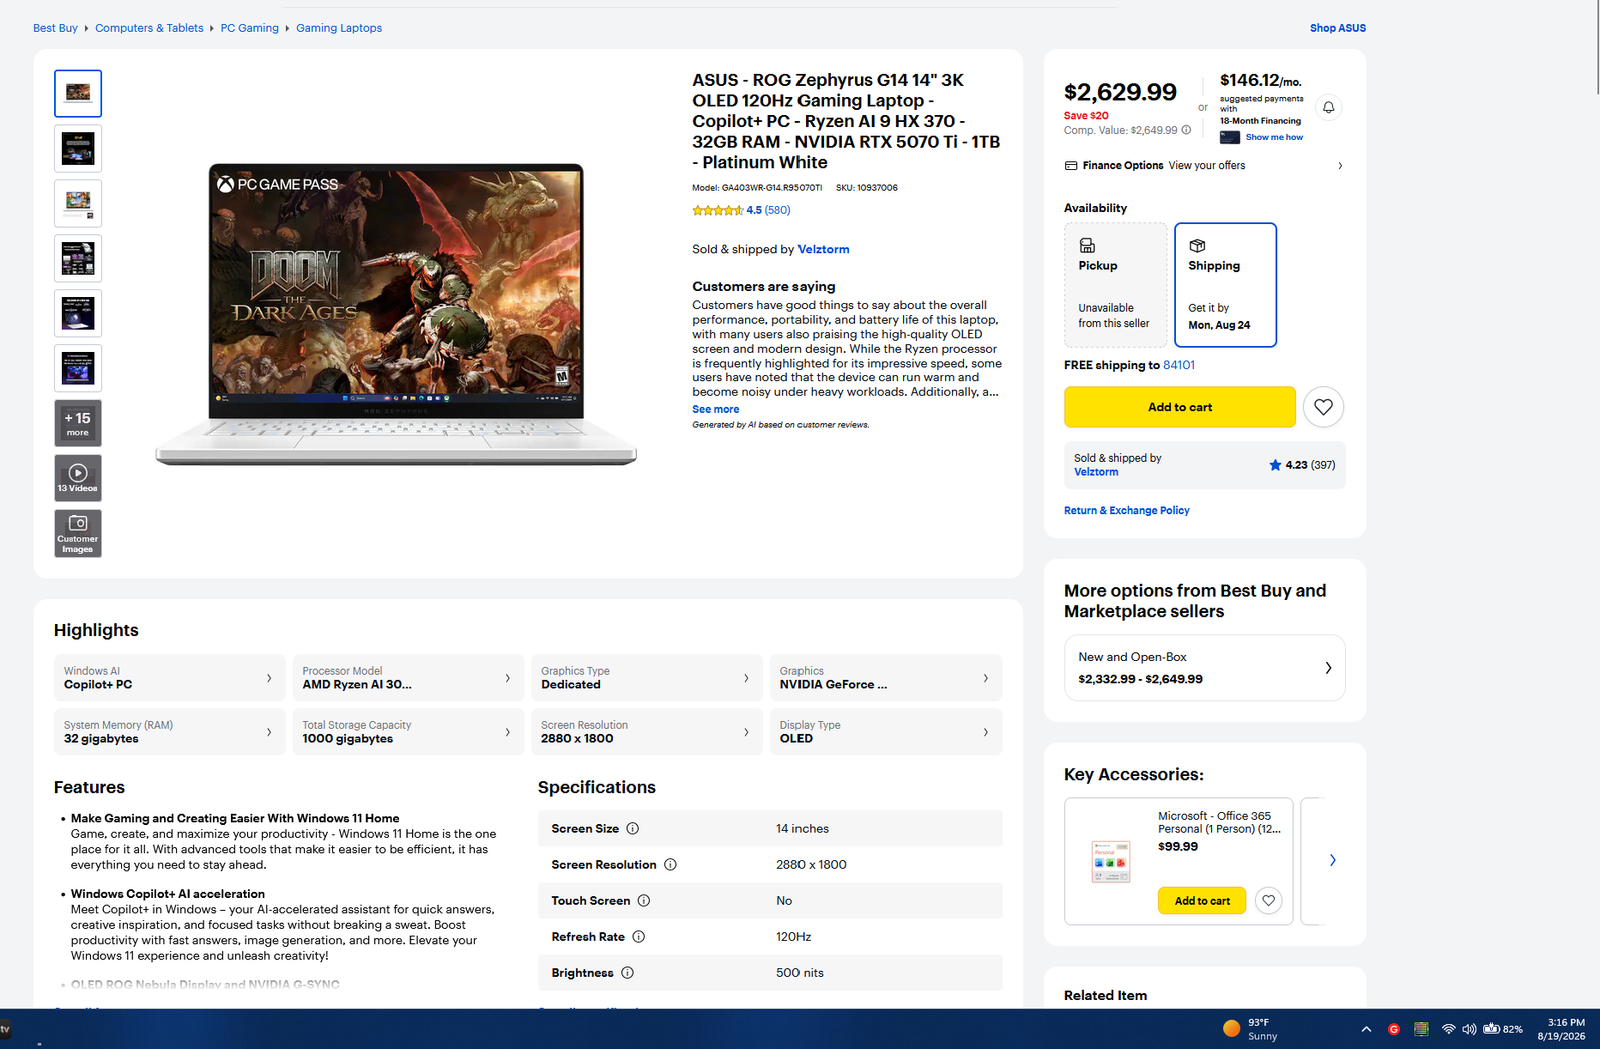Expand the Windows AI Copilot+ PC highlight
This screenshot has height=1049, width=1600.
[169, 678]
